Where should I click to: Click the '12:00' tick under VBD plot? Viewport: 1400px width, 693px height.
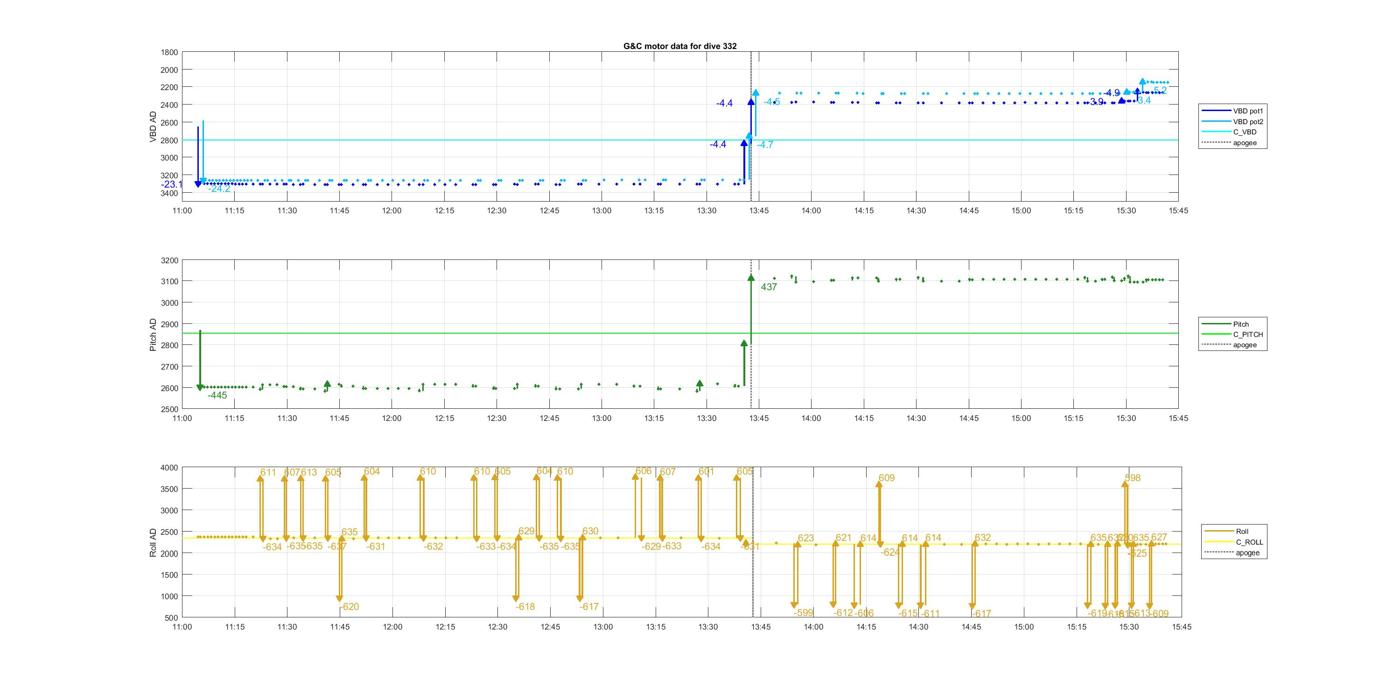[x=391, y=210]
